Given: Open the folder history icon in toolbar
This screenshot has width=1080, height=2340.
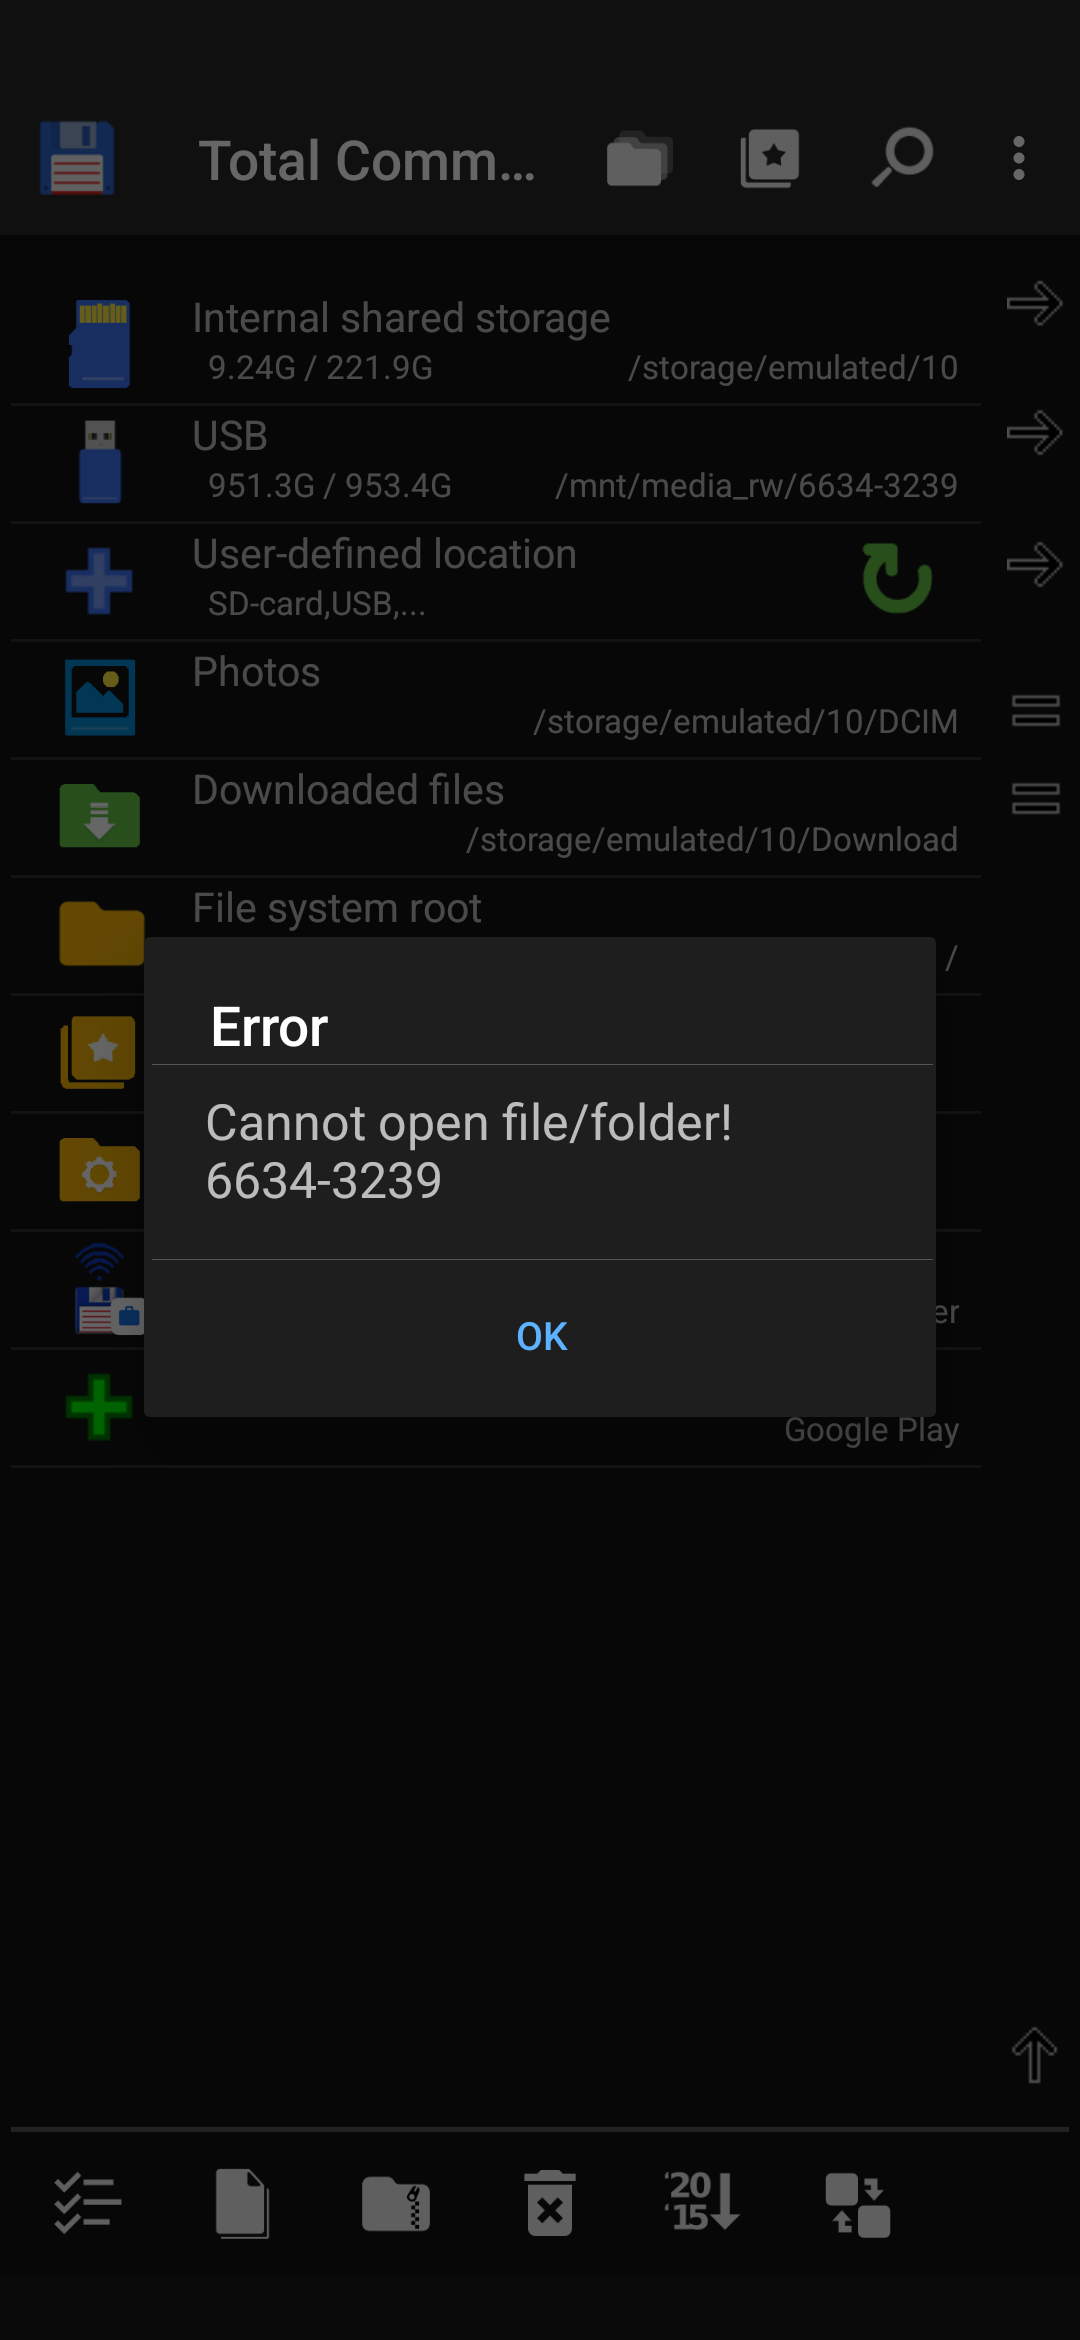Looking at the screenshot, I should coord(638,158).
